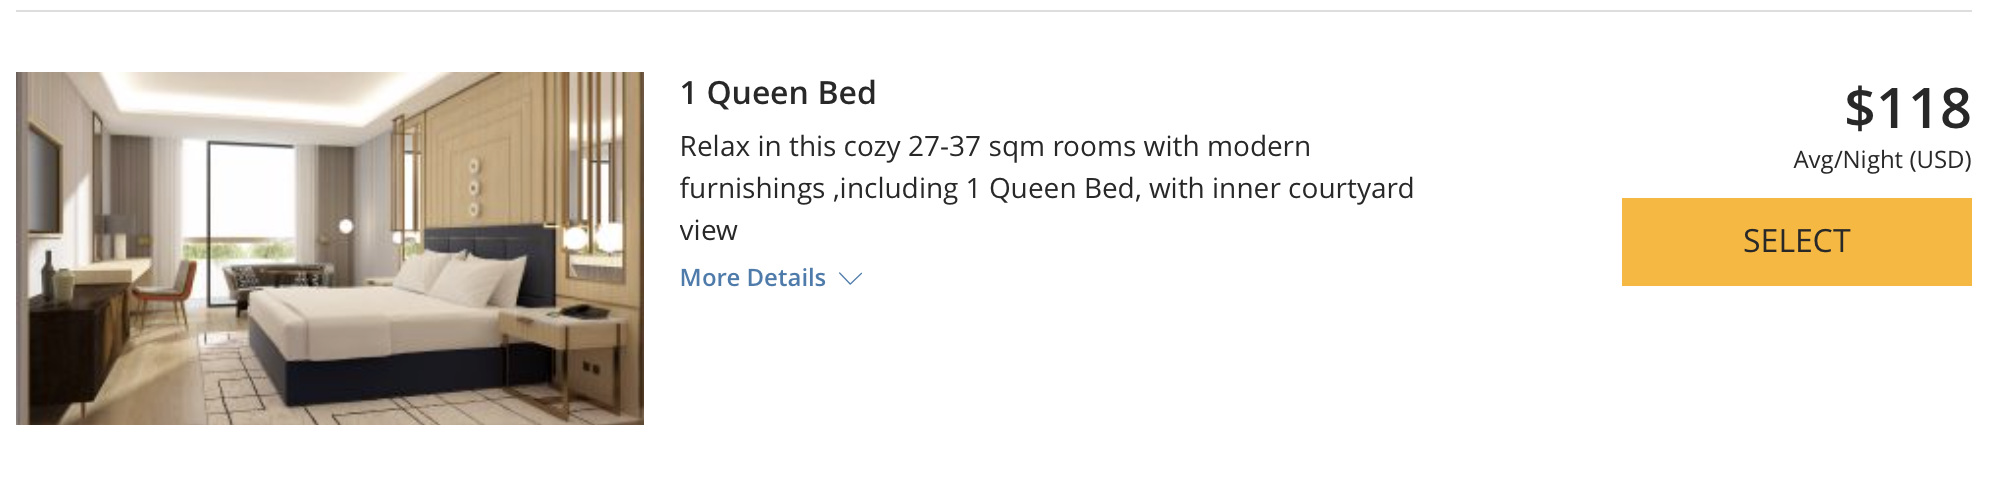Click the 1 Queen Bed room title
Image resolution: width=2002 pixels, height=478 pixels.
point(778,93)
